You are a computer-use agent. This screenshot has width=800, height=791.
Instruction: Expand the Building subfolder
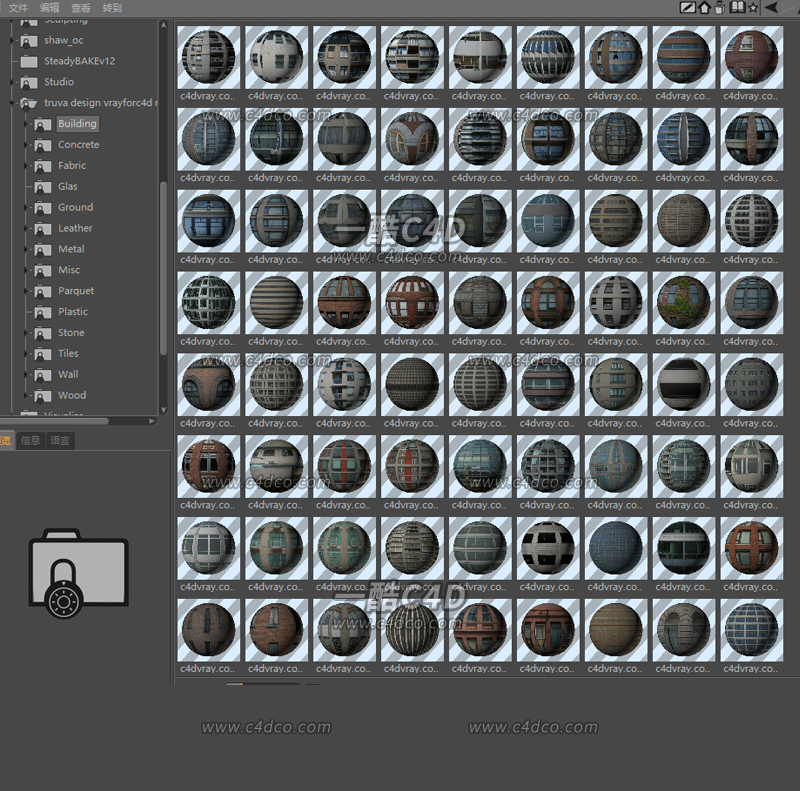(x=26, y=124)
